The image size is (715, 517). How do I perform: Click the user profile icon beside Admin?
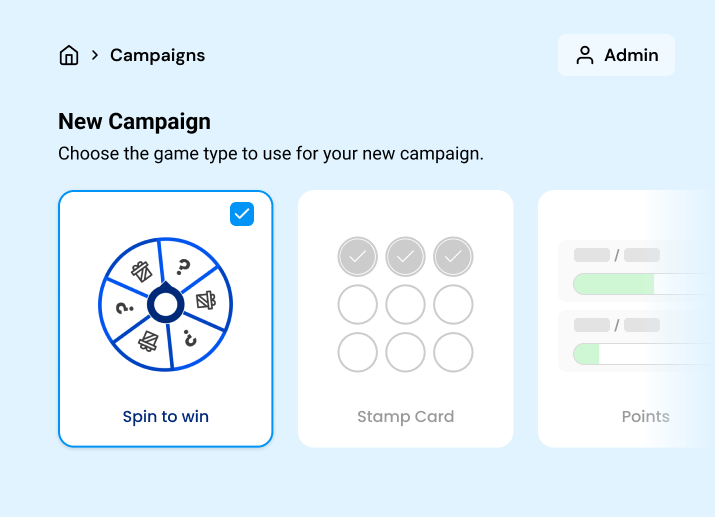pos(585,55)
